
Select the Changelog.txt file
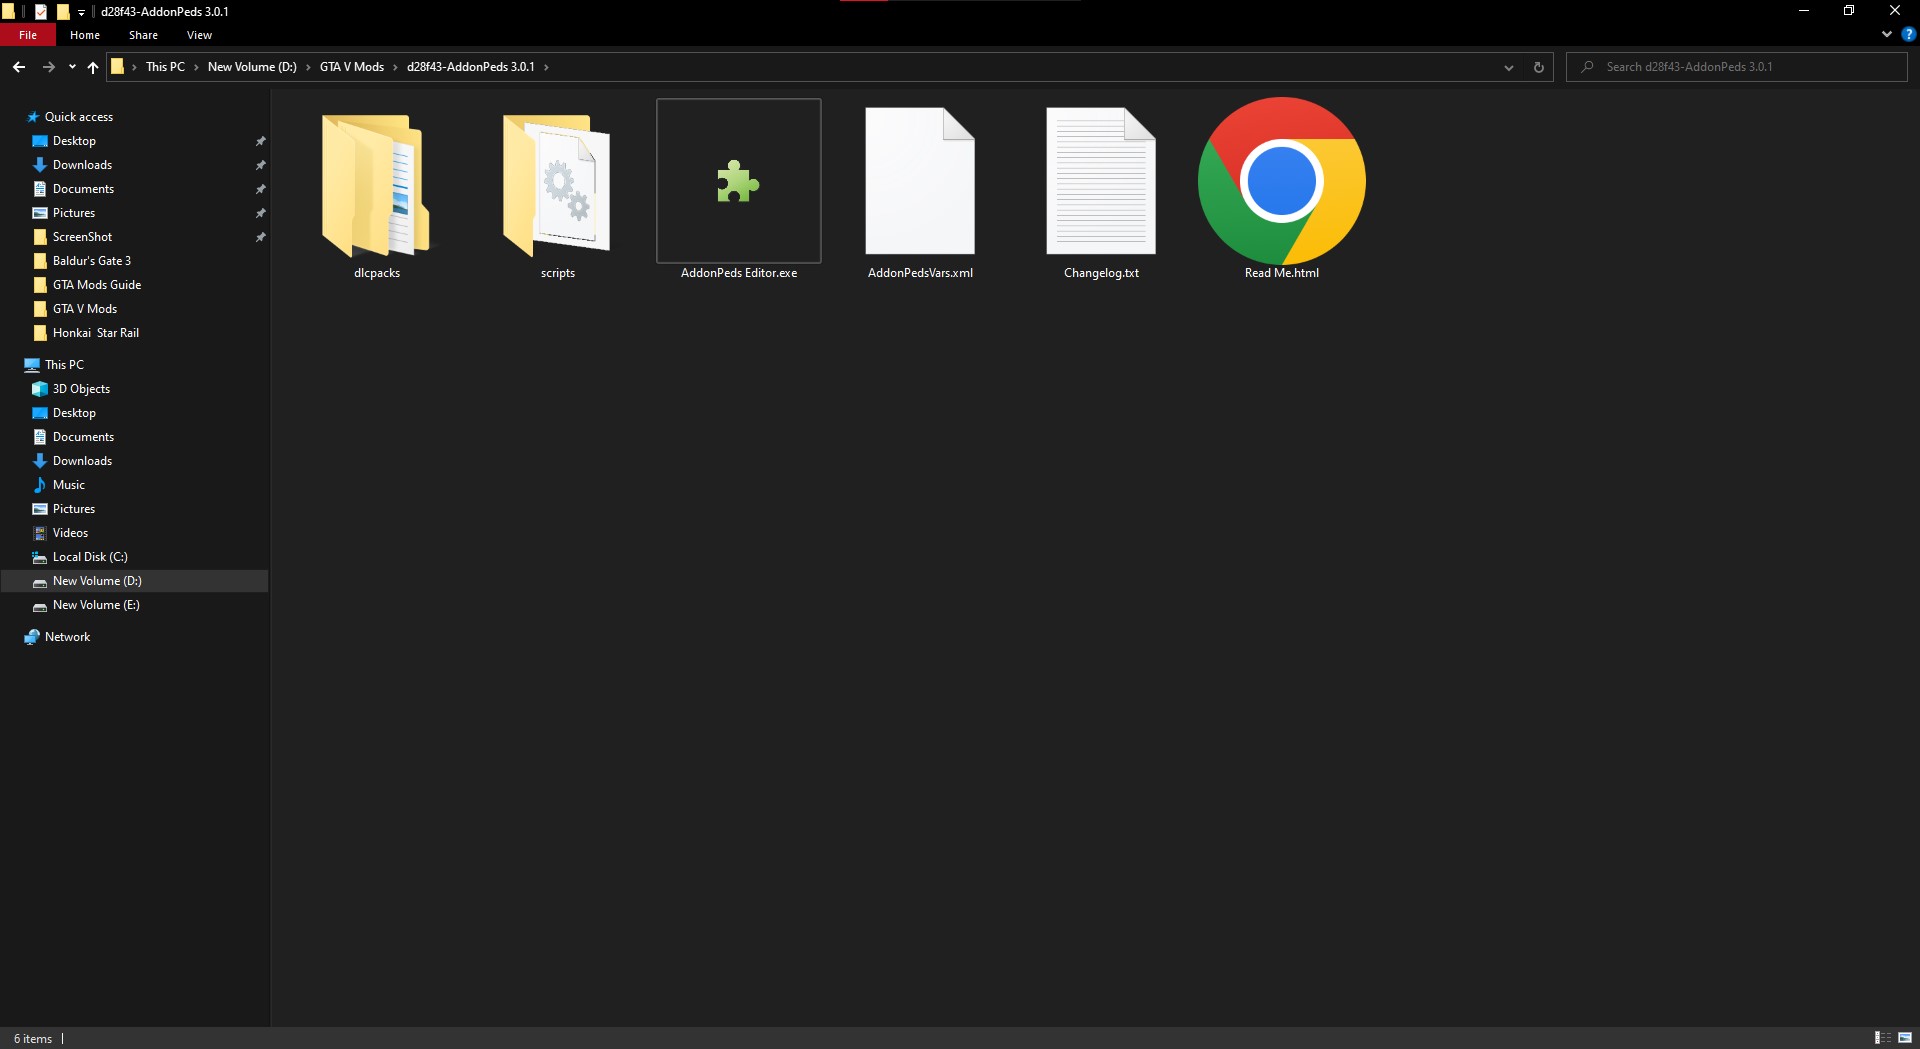click(1100, 183)
